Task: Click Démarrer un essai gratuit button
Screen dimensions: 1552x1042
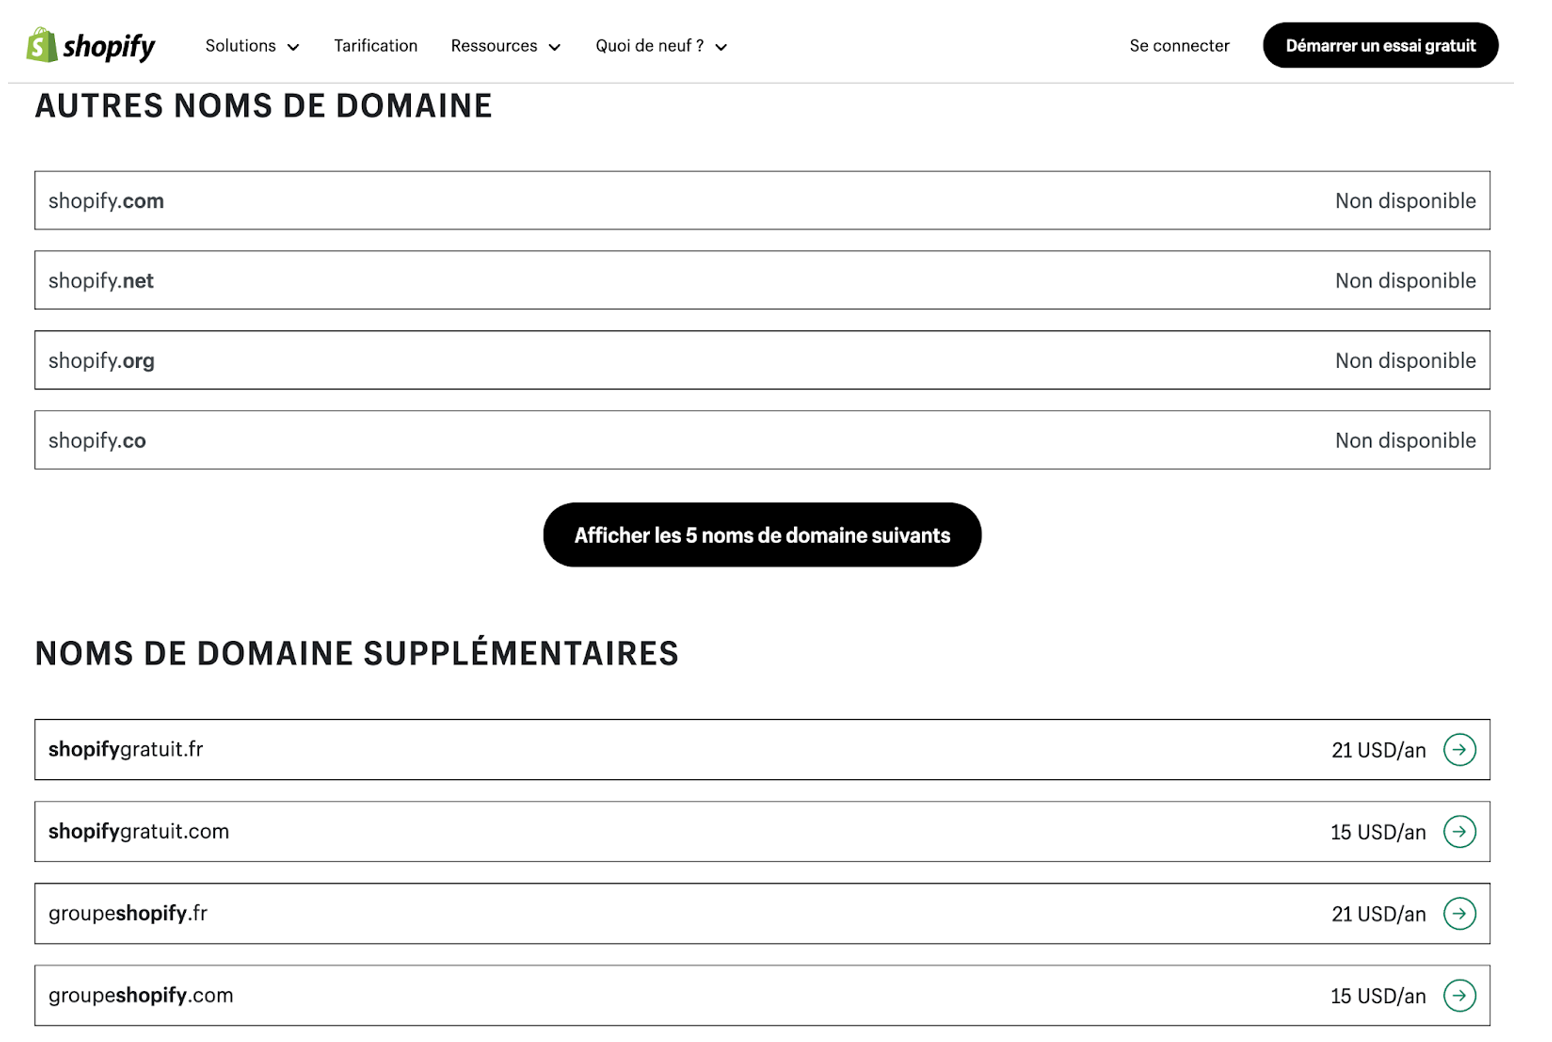Action: [x=1380, y=46]
